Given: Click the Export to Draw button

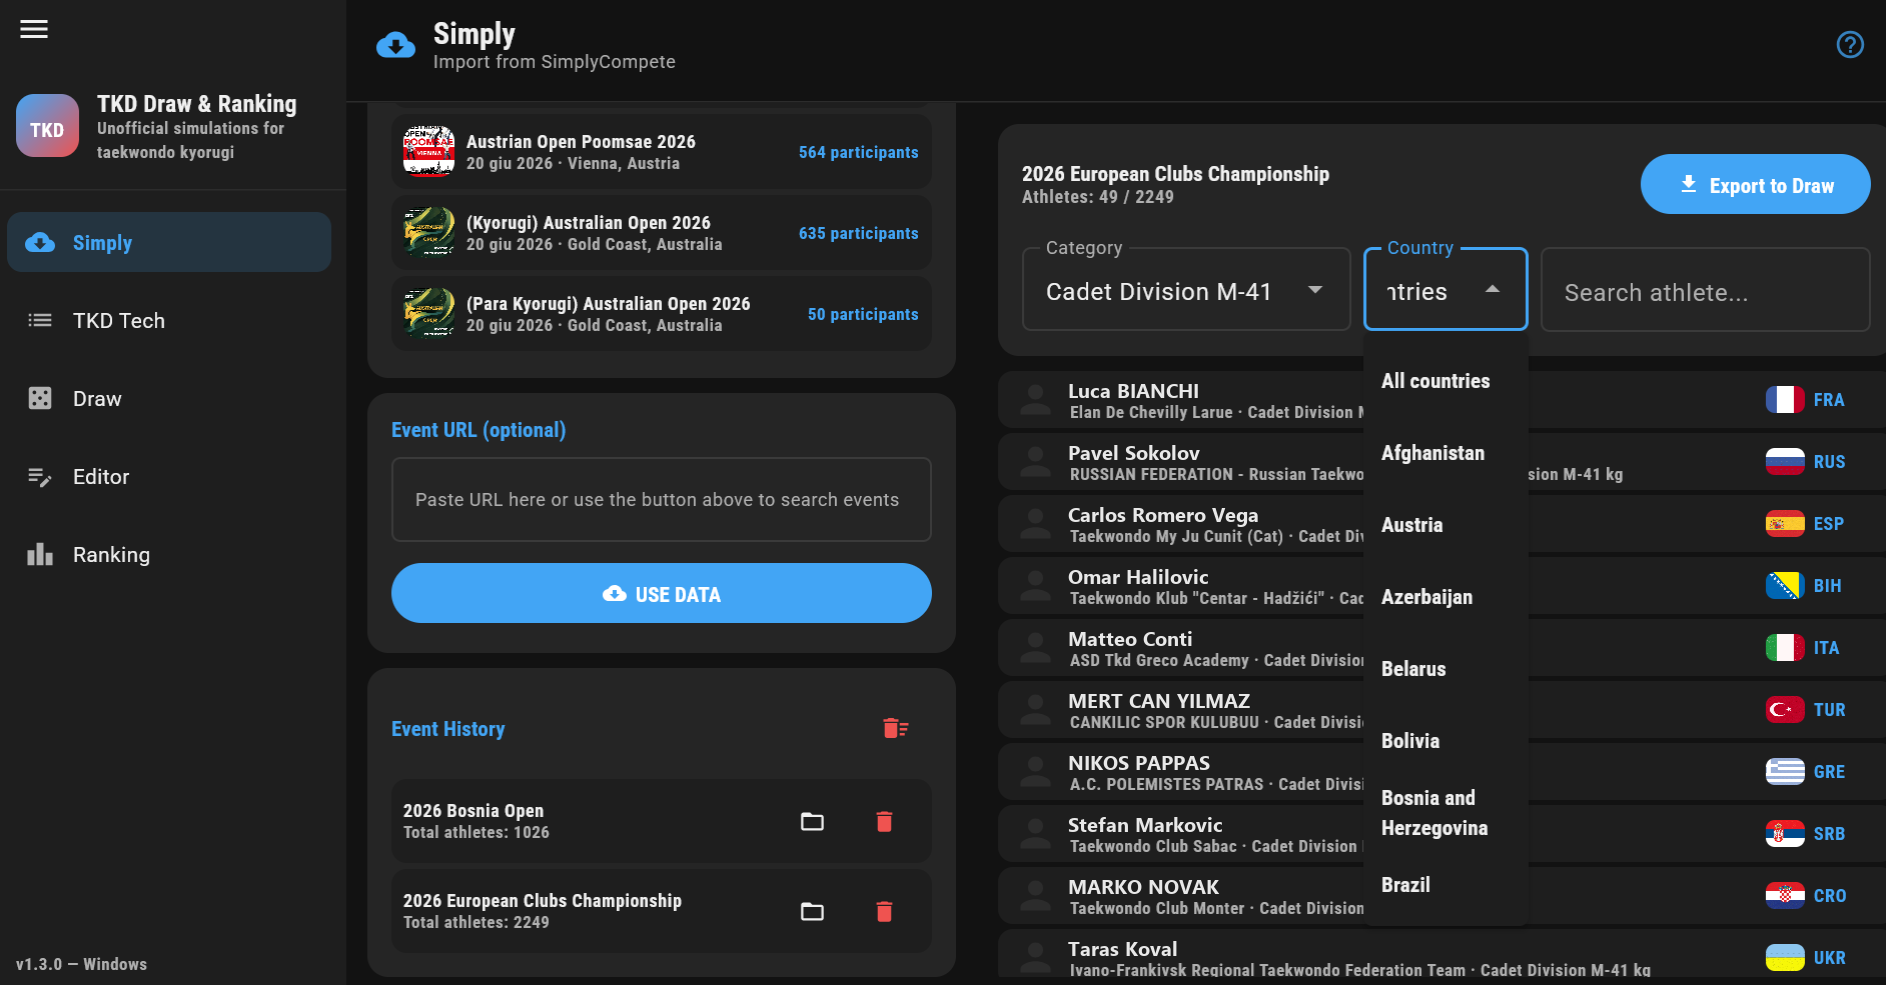Looking at the screenshot, I should tap(1755, 184).
